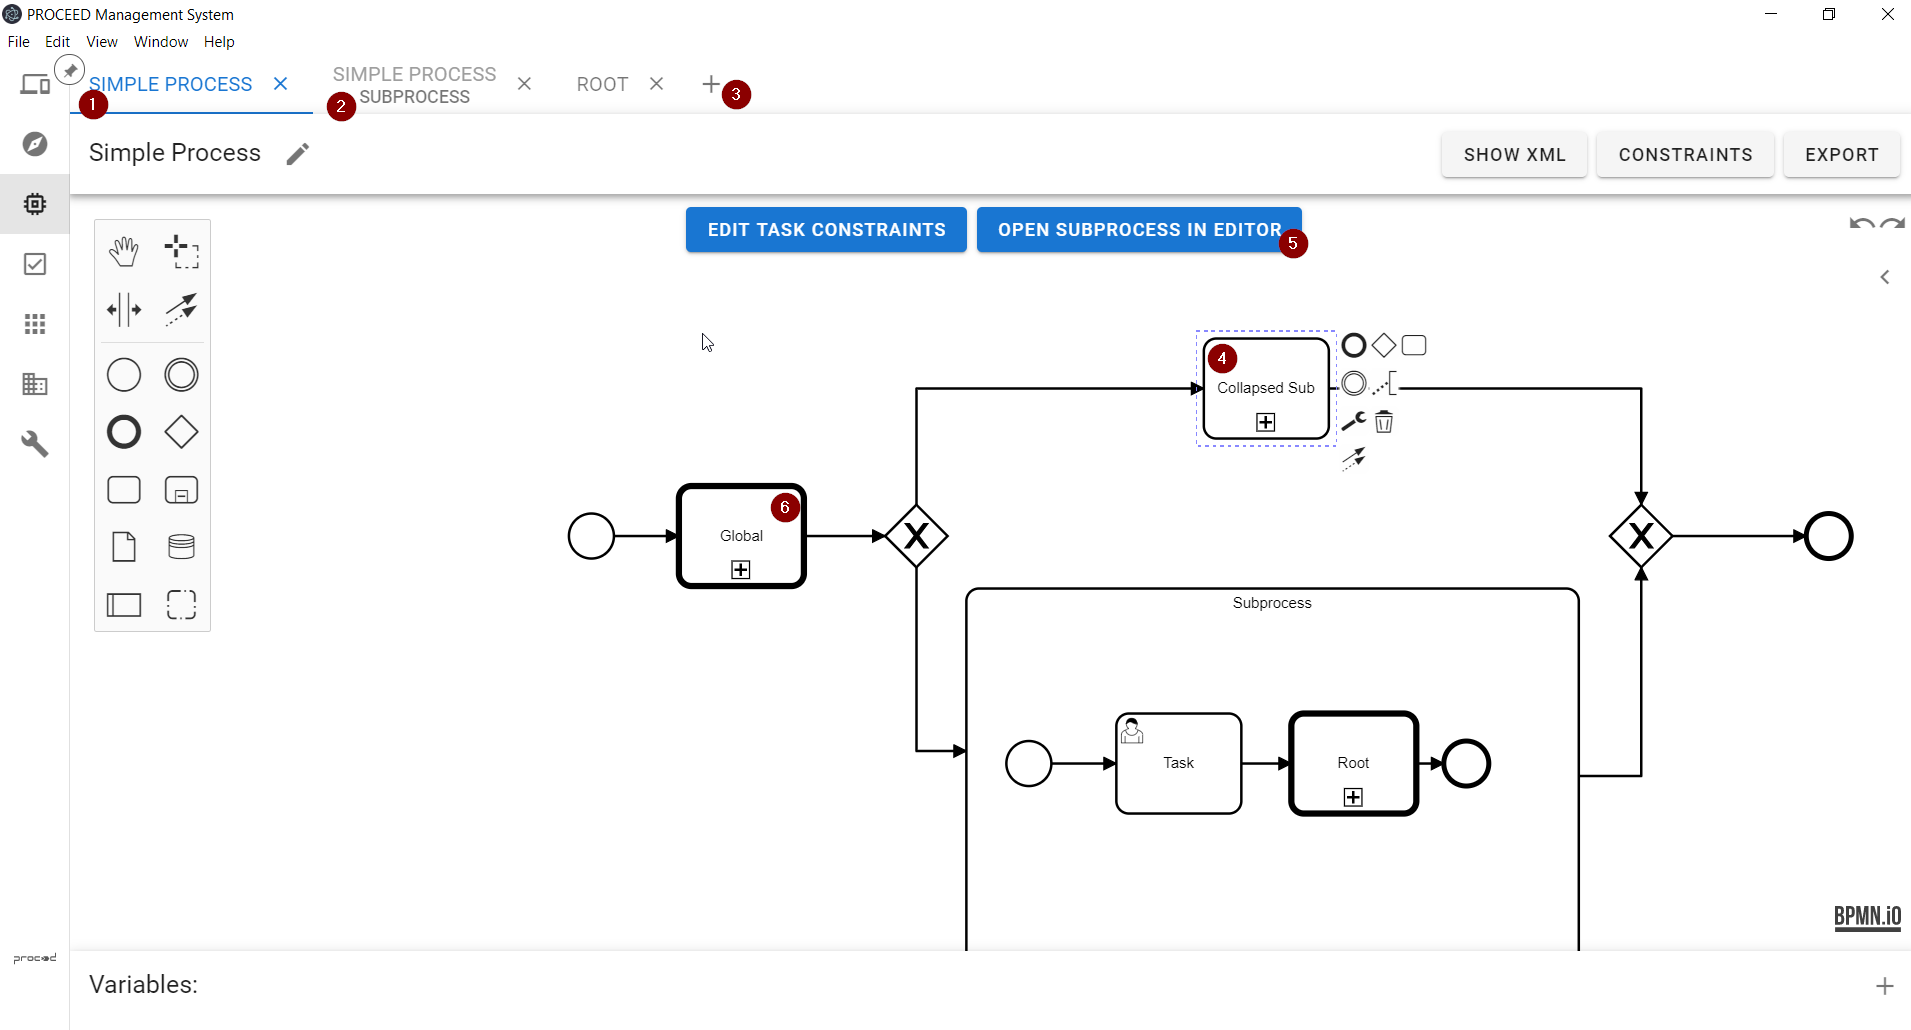Pick the gateway diamond shape in palette
The width and height of the screenshot is (1911, 1030).
pos(181,433)
